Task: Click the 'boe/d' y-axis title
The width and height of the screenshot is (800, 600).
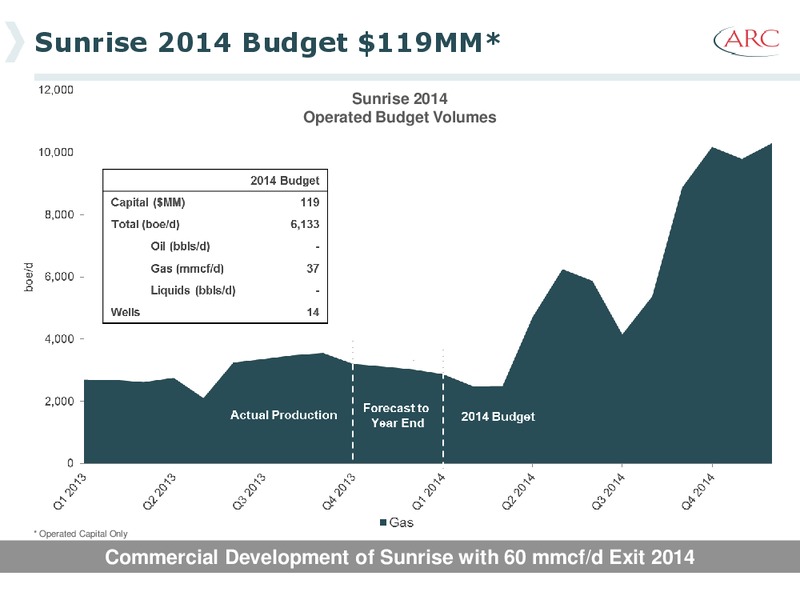Action: point(29,277)
